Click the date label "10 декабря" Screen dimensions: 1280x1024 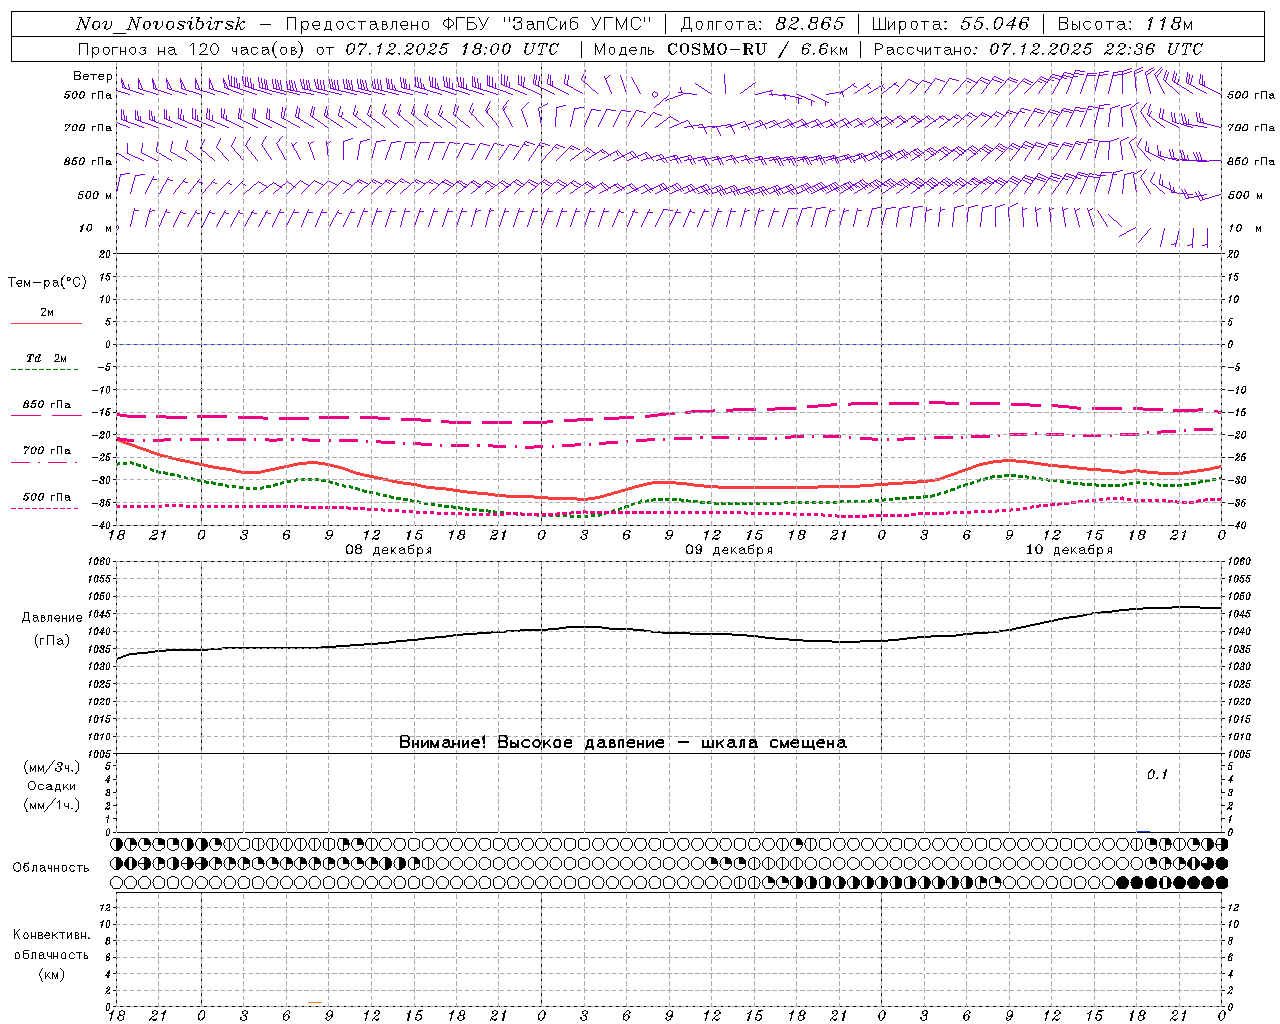[x=1069, y=550]
